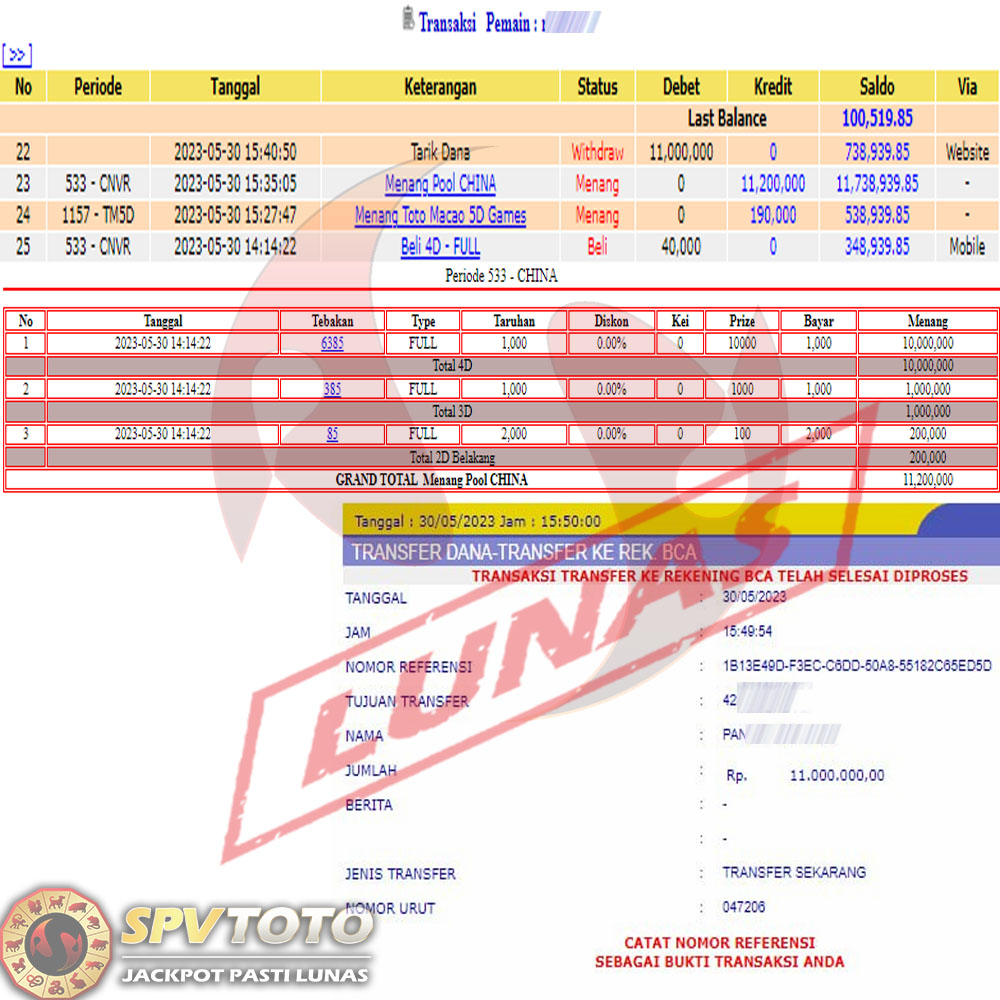Click bet number 6385 link
The image size is (1000, 1000).
pyautogui.click(x=332, y=343)
